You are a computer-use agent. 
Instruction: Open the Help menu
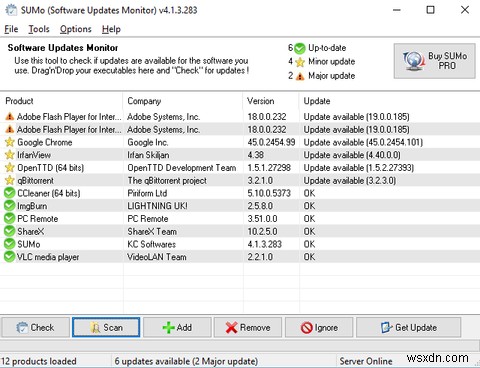pos(111,29)
